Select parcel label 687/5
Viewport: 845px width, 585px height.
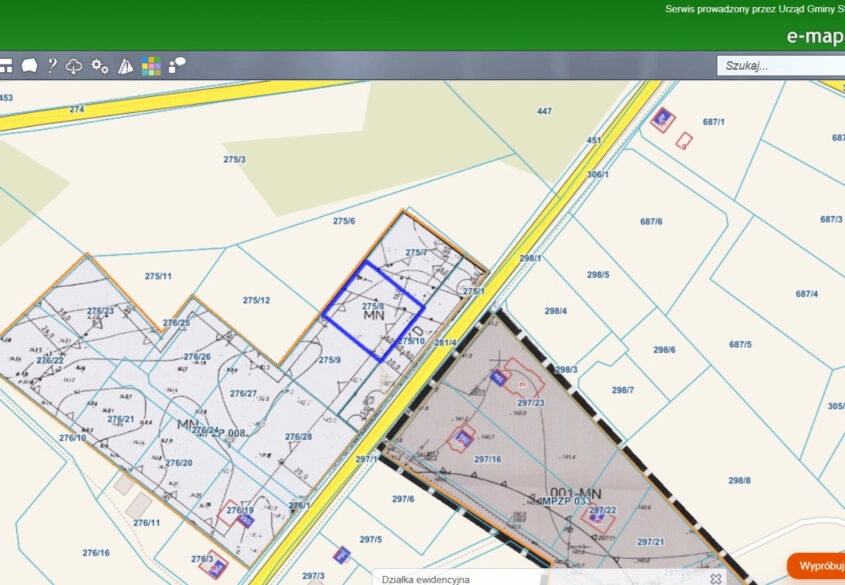[x=740, y=344]
